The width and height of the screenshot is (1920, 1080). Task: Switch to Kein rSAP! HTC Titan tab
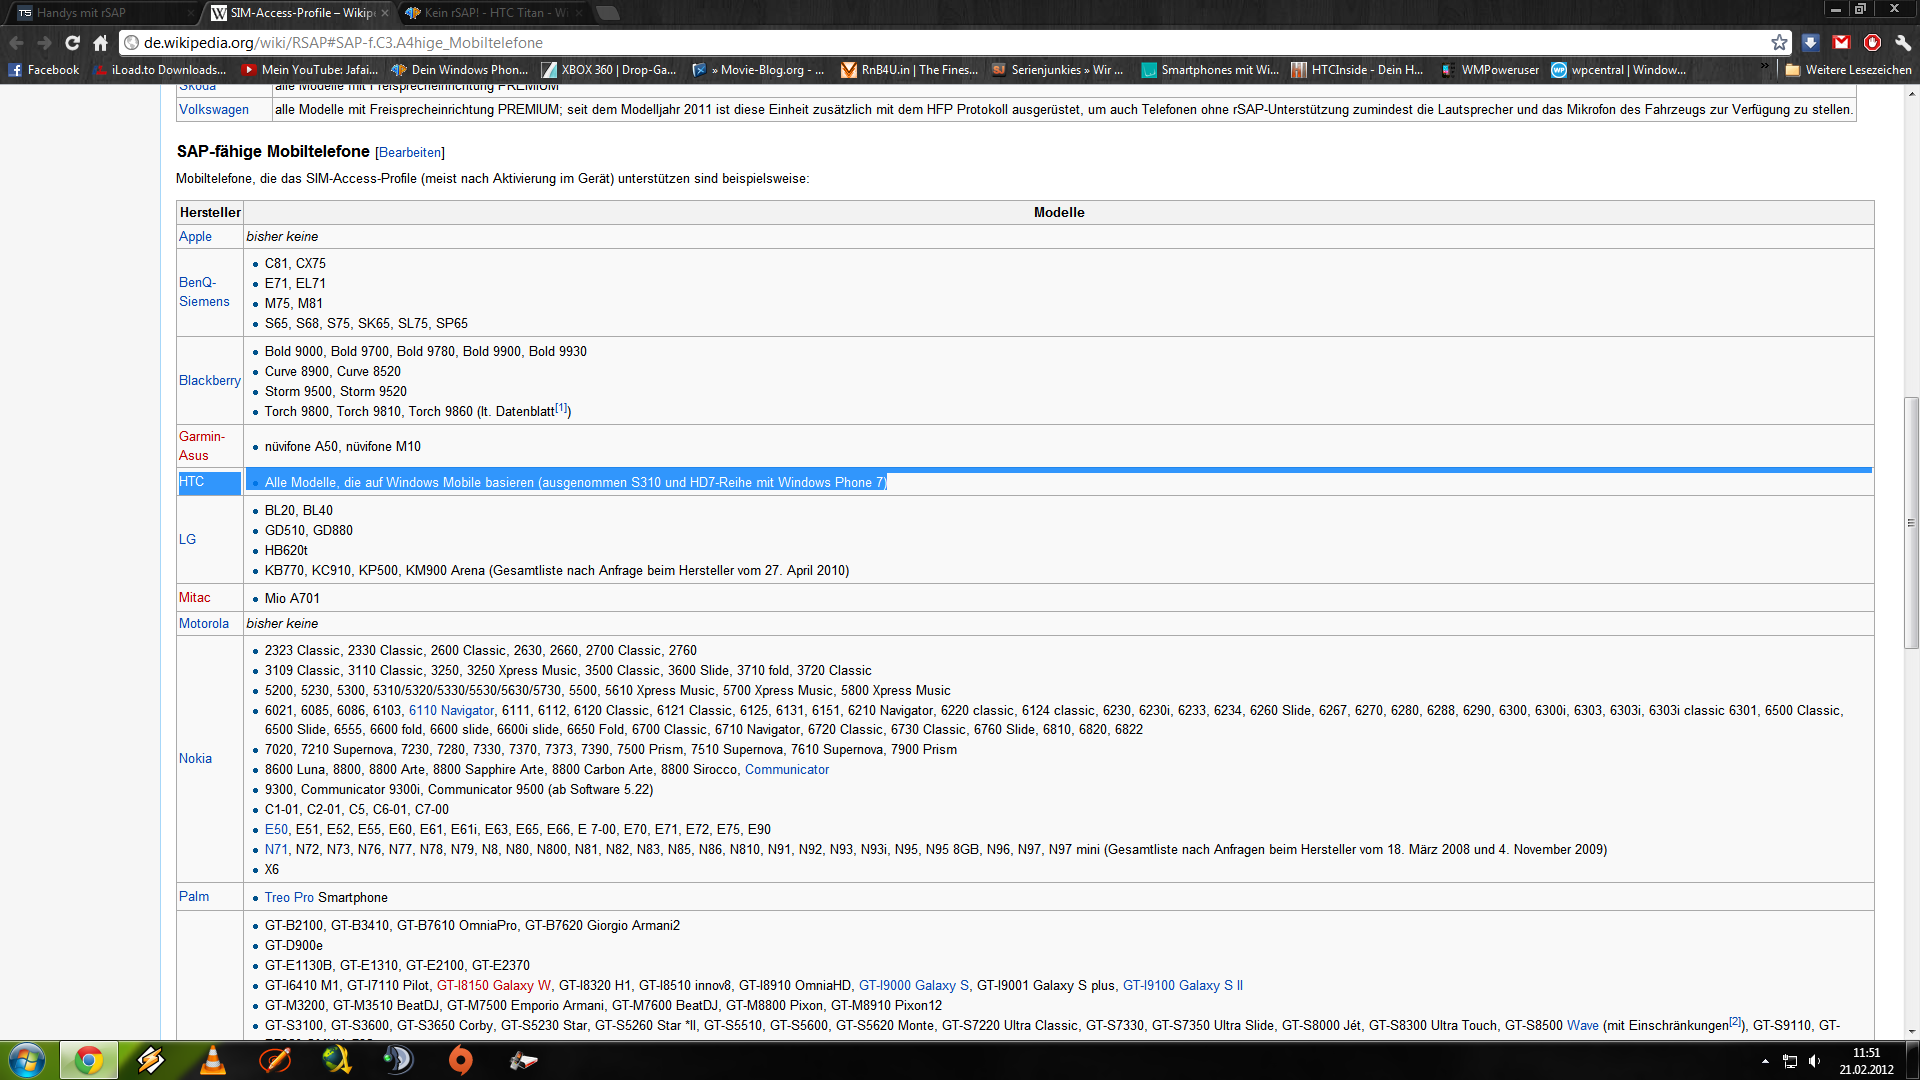point(490,13)
